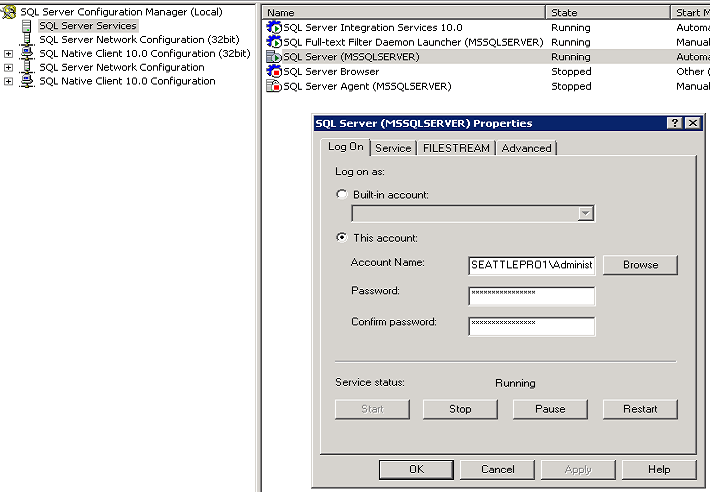
Task: Click the dialog's question mark help icon
Action: tap(675, 123)
